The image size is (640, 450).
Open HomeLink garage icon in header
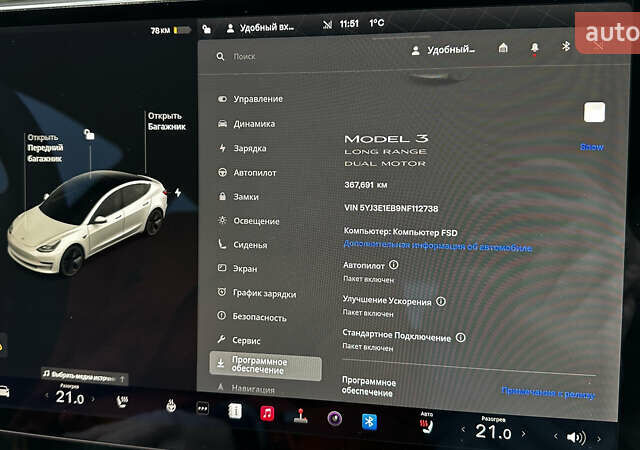(504, 48)
